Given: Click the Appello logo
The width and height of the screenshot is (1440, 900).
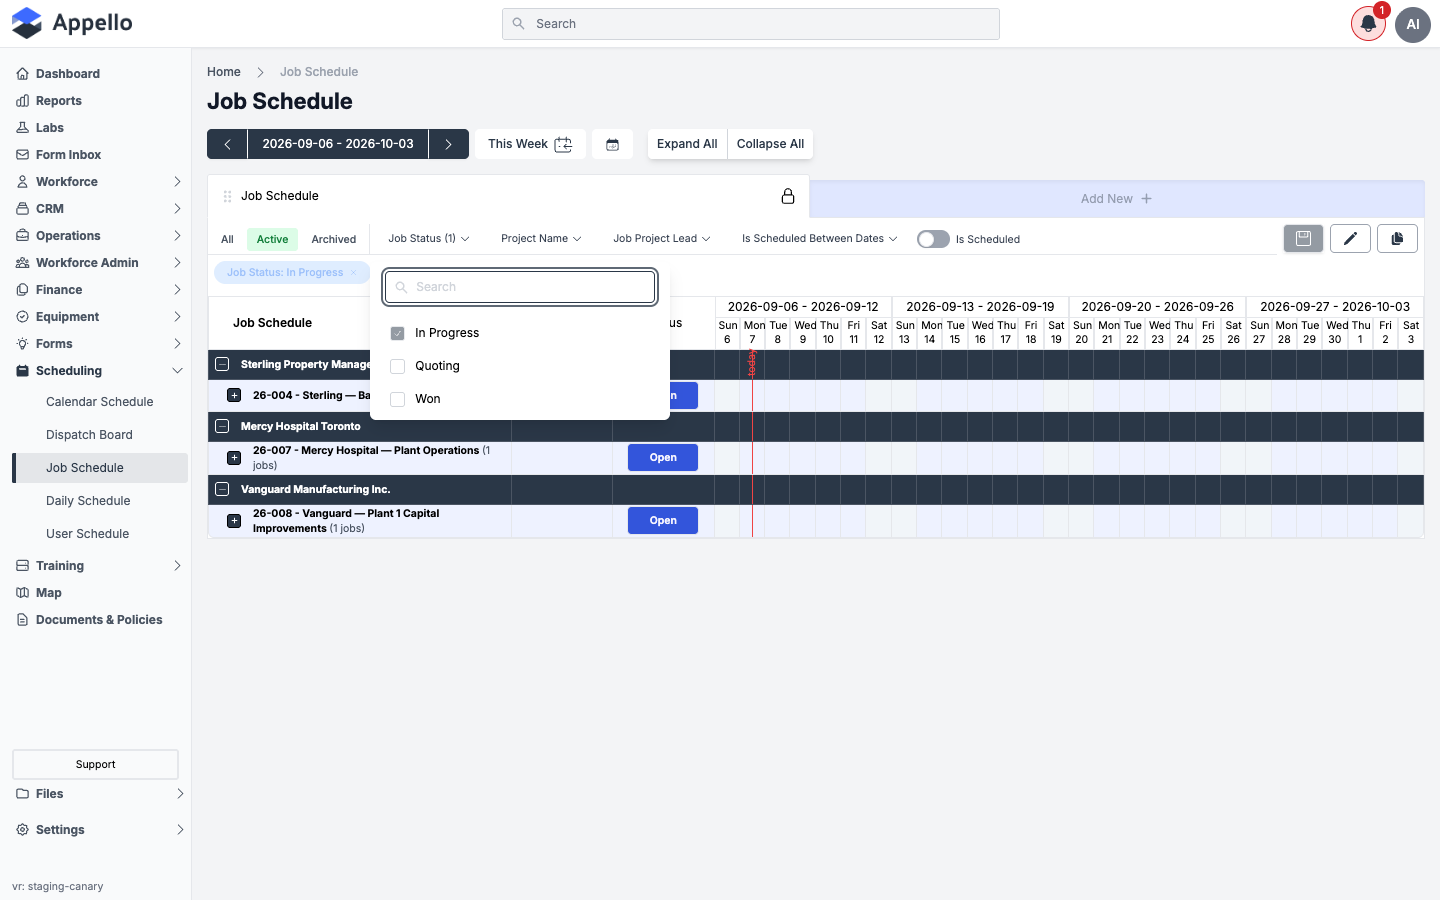Looking at the screenshot, I should point(72,23).
